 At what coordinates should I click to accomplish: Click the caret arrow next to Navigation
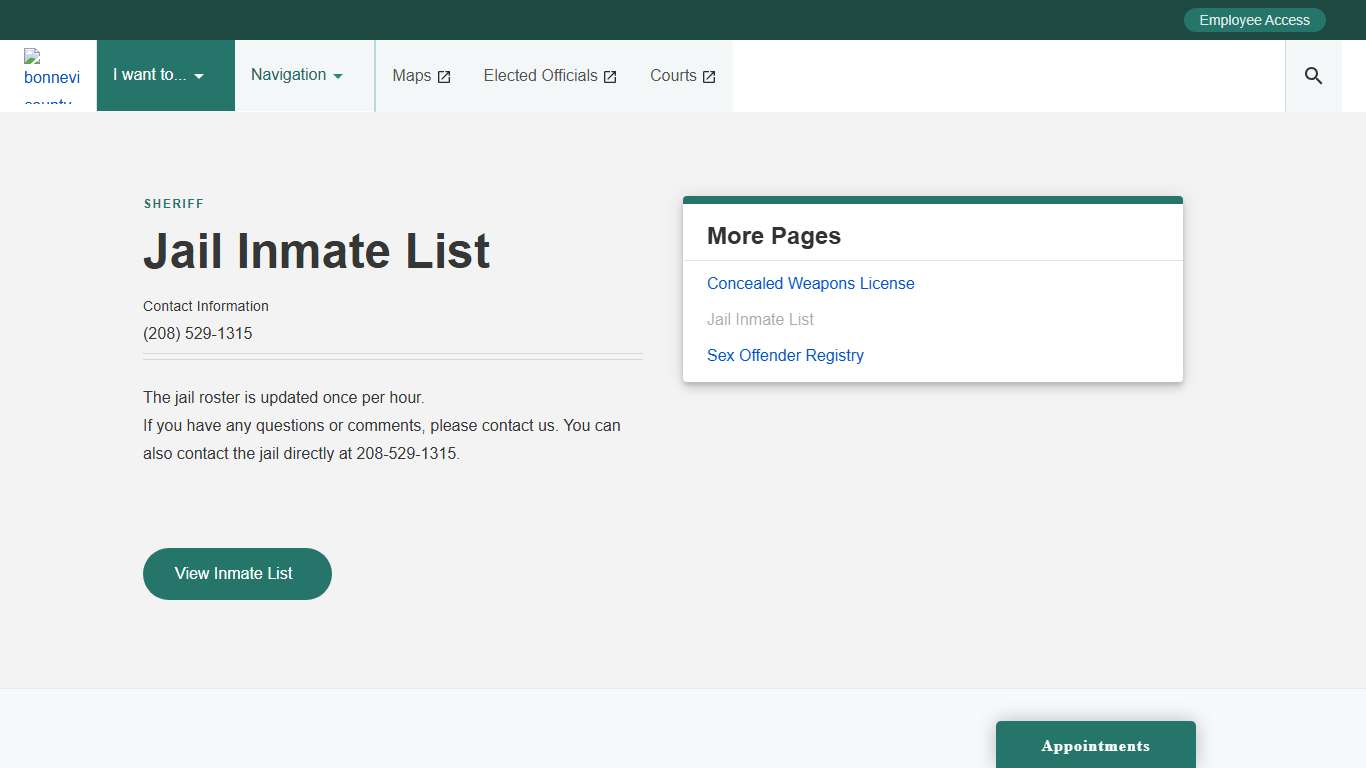click(x=338, y=77)
